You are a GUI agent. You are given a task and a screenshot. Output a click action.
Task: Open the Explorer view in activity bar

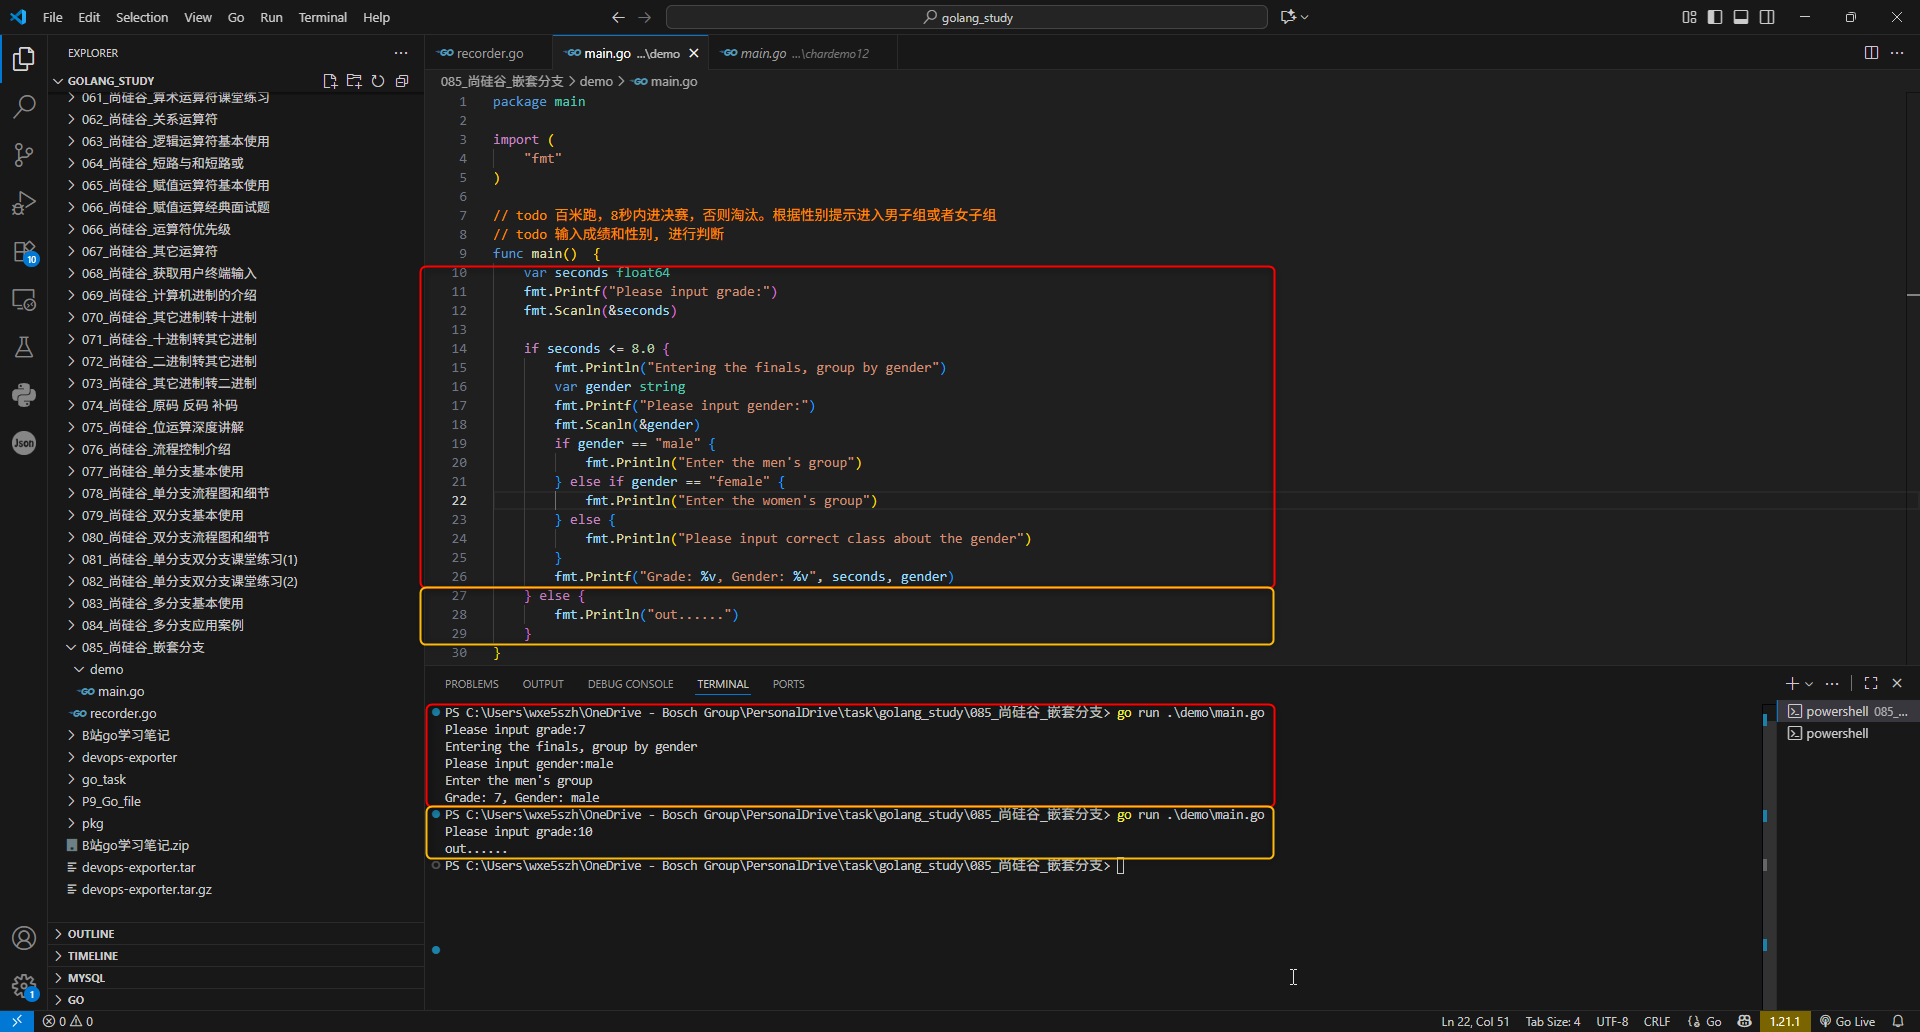click(x=24, y=59)
